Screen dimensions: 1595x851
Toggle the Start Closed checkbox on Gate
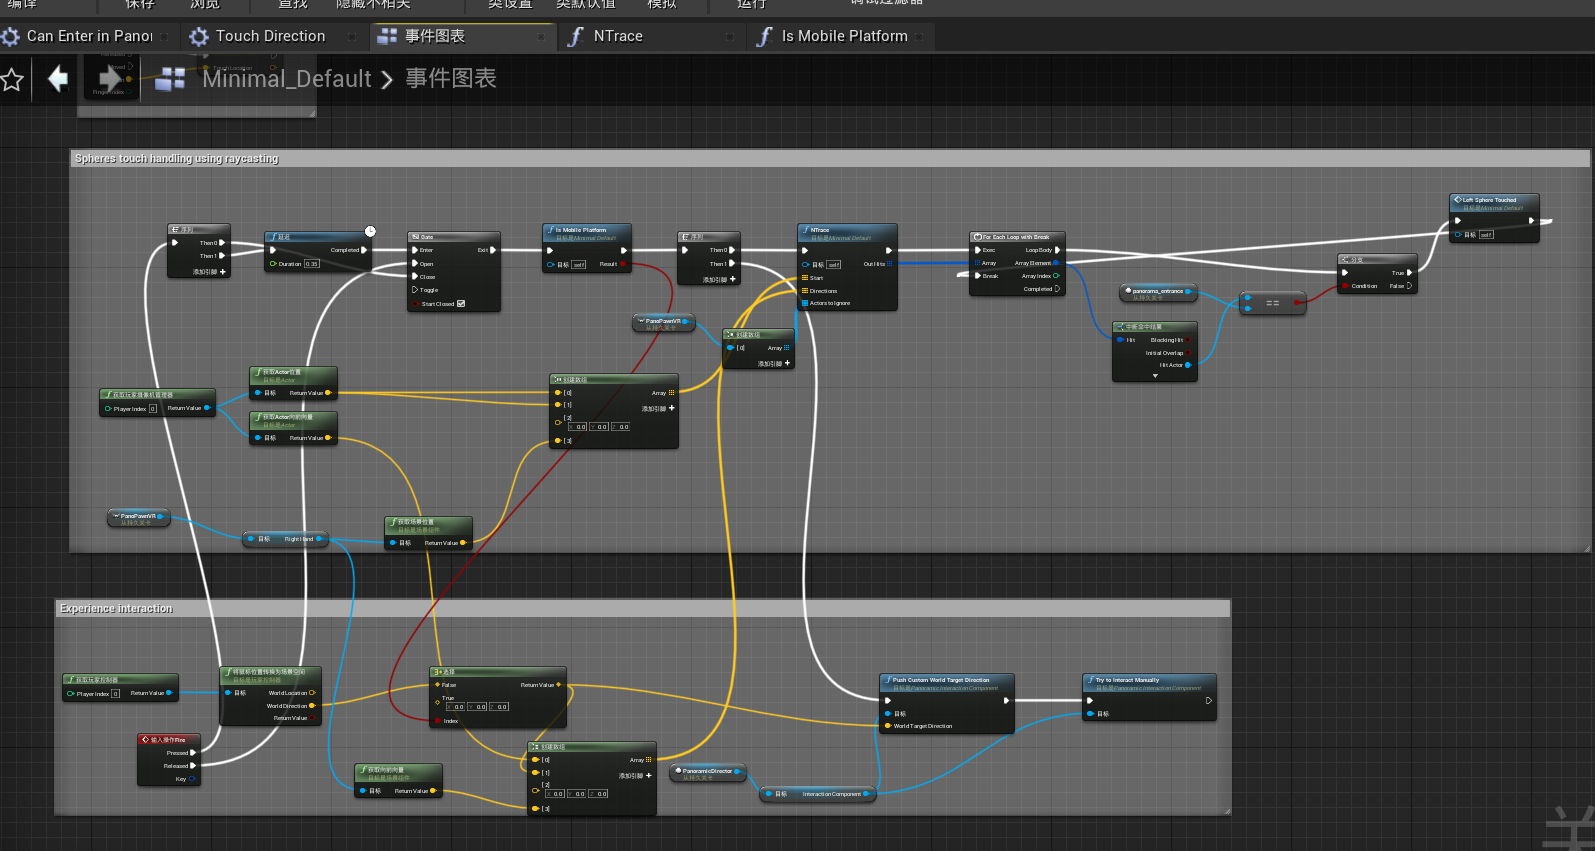(461, 304)
